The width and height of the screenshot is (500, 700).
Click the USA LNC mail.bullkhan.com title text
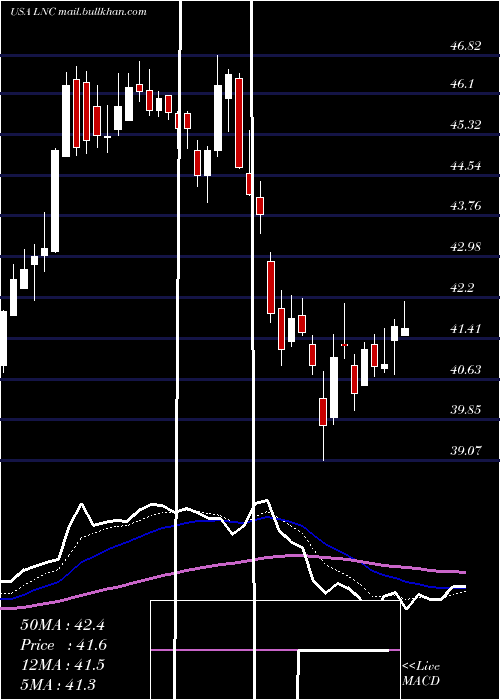tap(78, 12)
